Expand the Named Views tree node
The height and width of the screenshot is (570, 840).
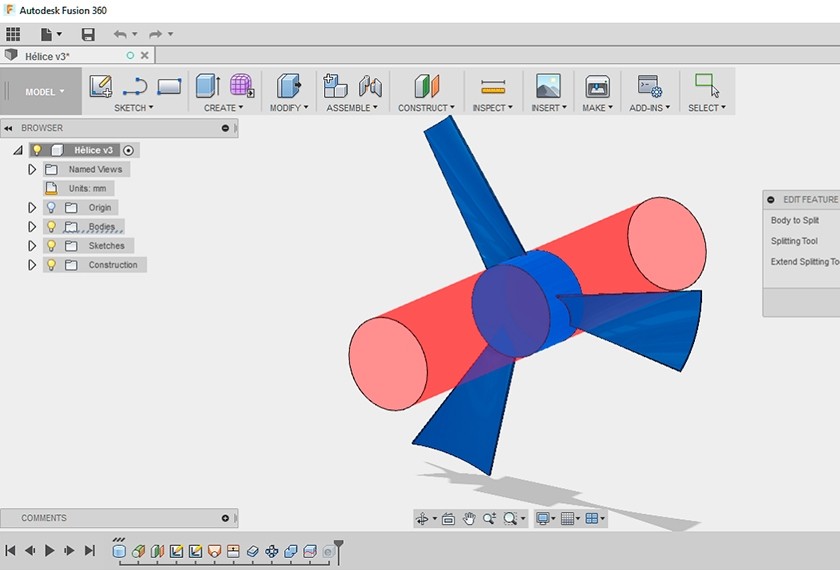pyautogui.click(x=32, y=170)
